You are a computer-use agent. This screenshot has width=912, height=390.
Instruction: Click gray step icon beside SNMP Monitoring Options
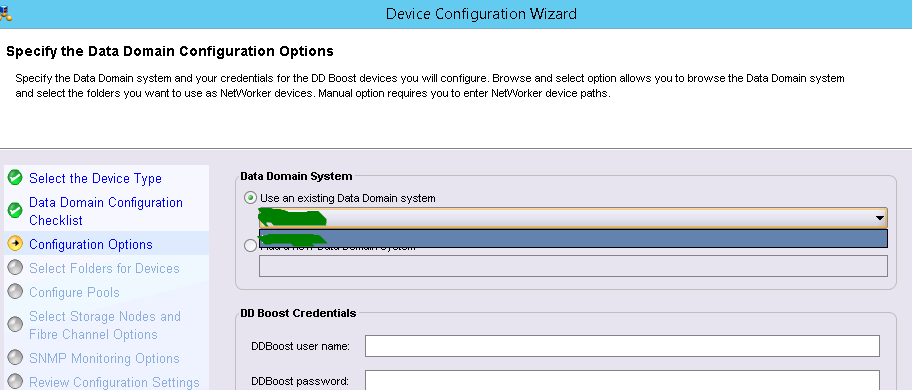tap(15, 357)
